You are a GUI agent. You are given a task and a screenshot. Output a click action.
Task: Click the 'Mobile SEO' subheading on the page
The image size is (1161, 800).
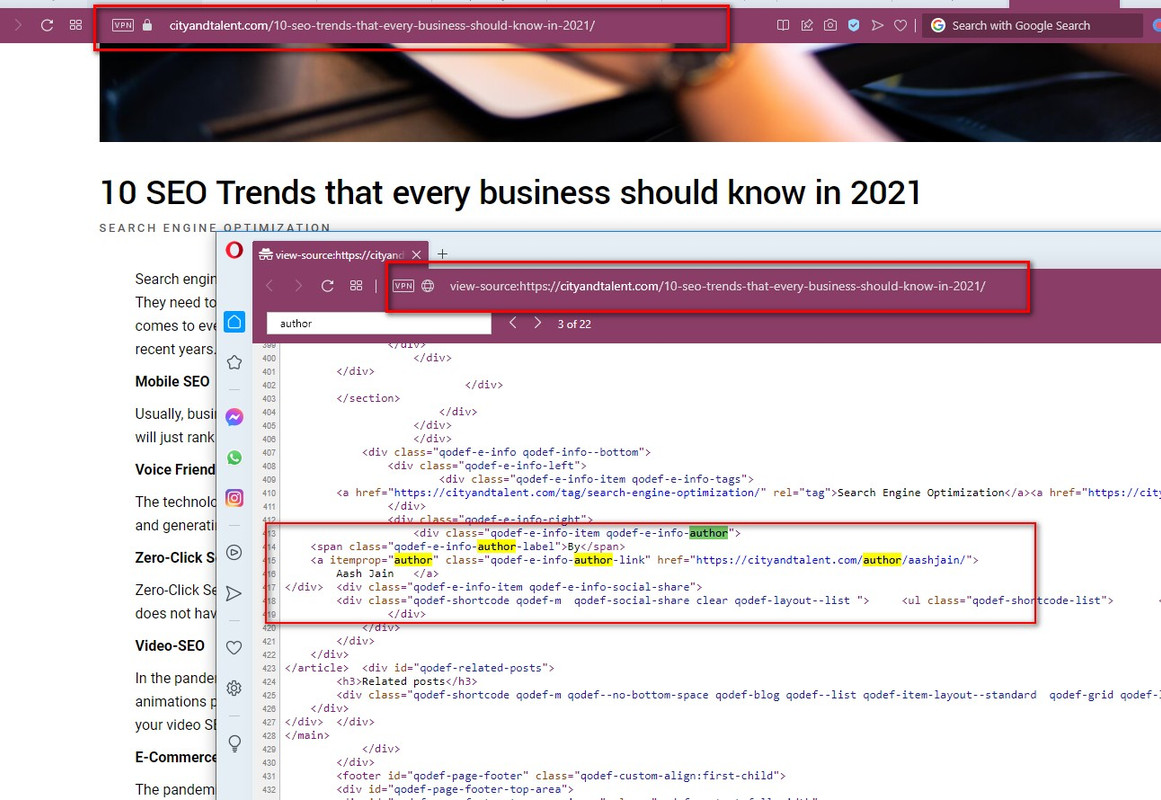[172, 381]
